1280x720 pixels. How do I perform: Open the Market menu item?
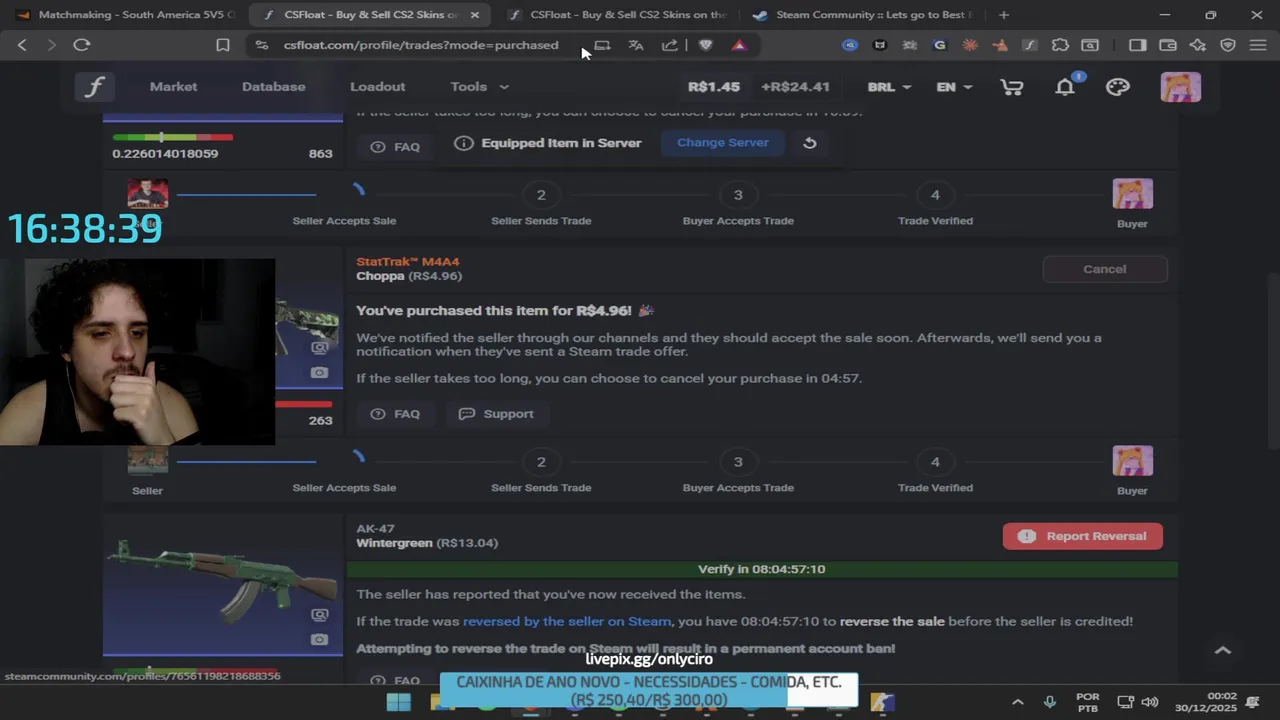(x=173, y=87)
